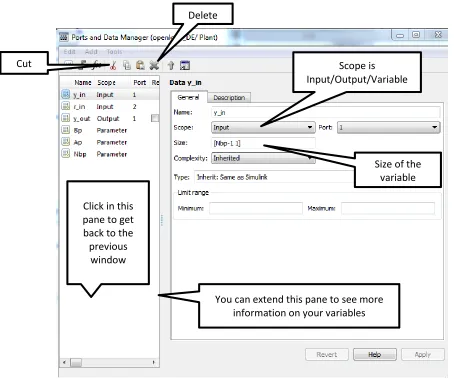This screenshot has width=454, height=379.
Task: Click the data icon beside Bp
Action: click(x=66, y=130)
